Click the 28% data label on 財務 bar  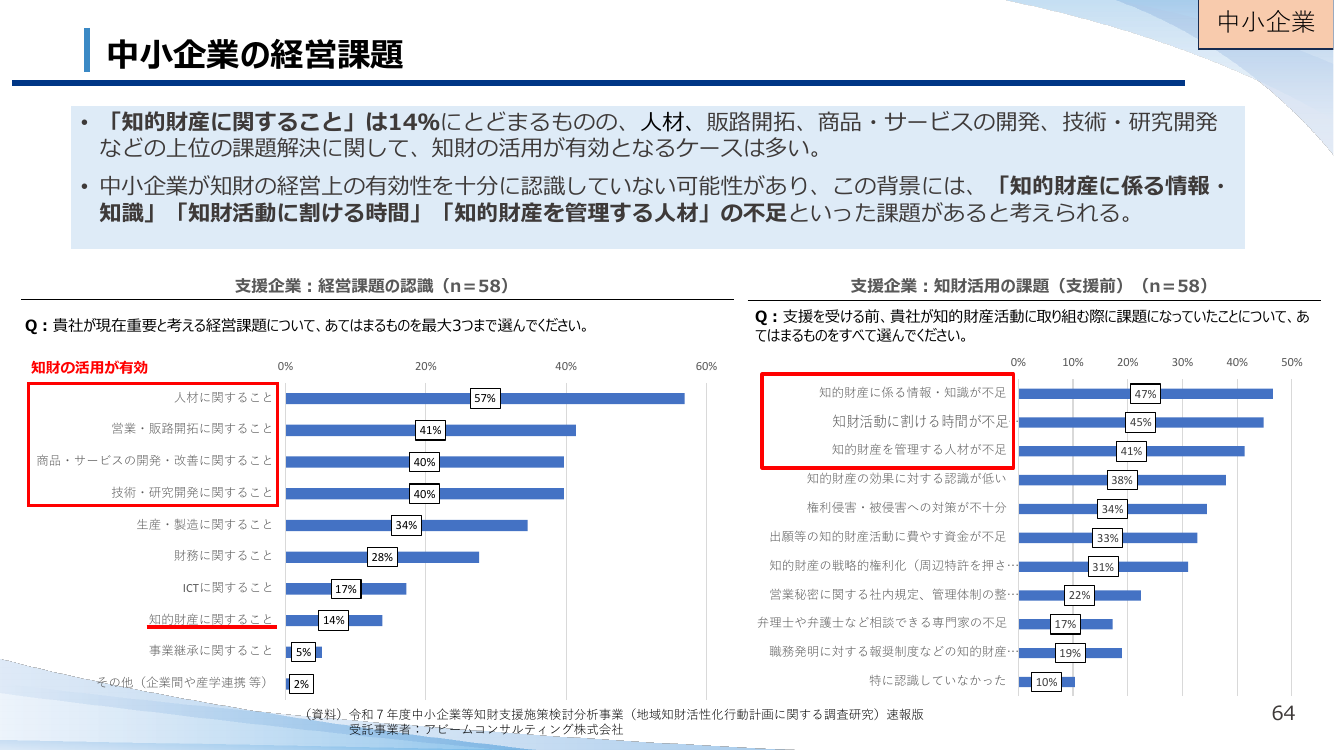click(382, 557)
